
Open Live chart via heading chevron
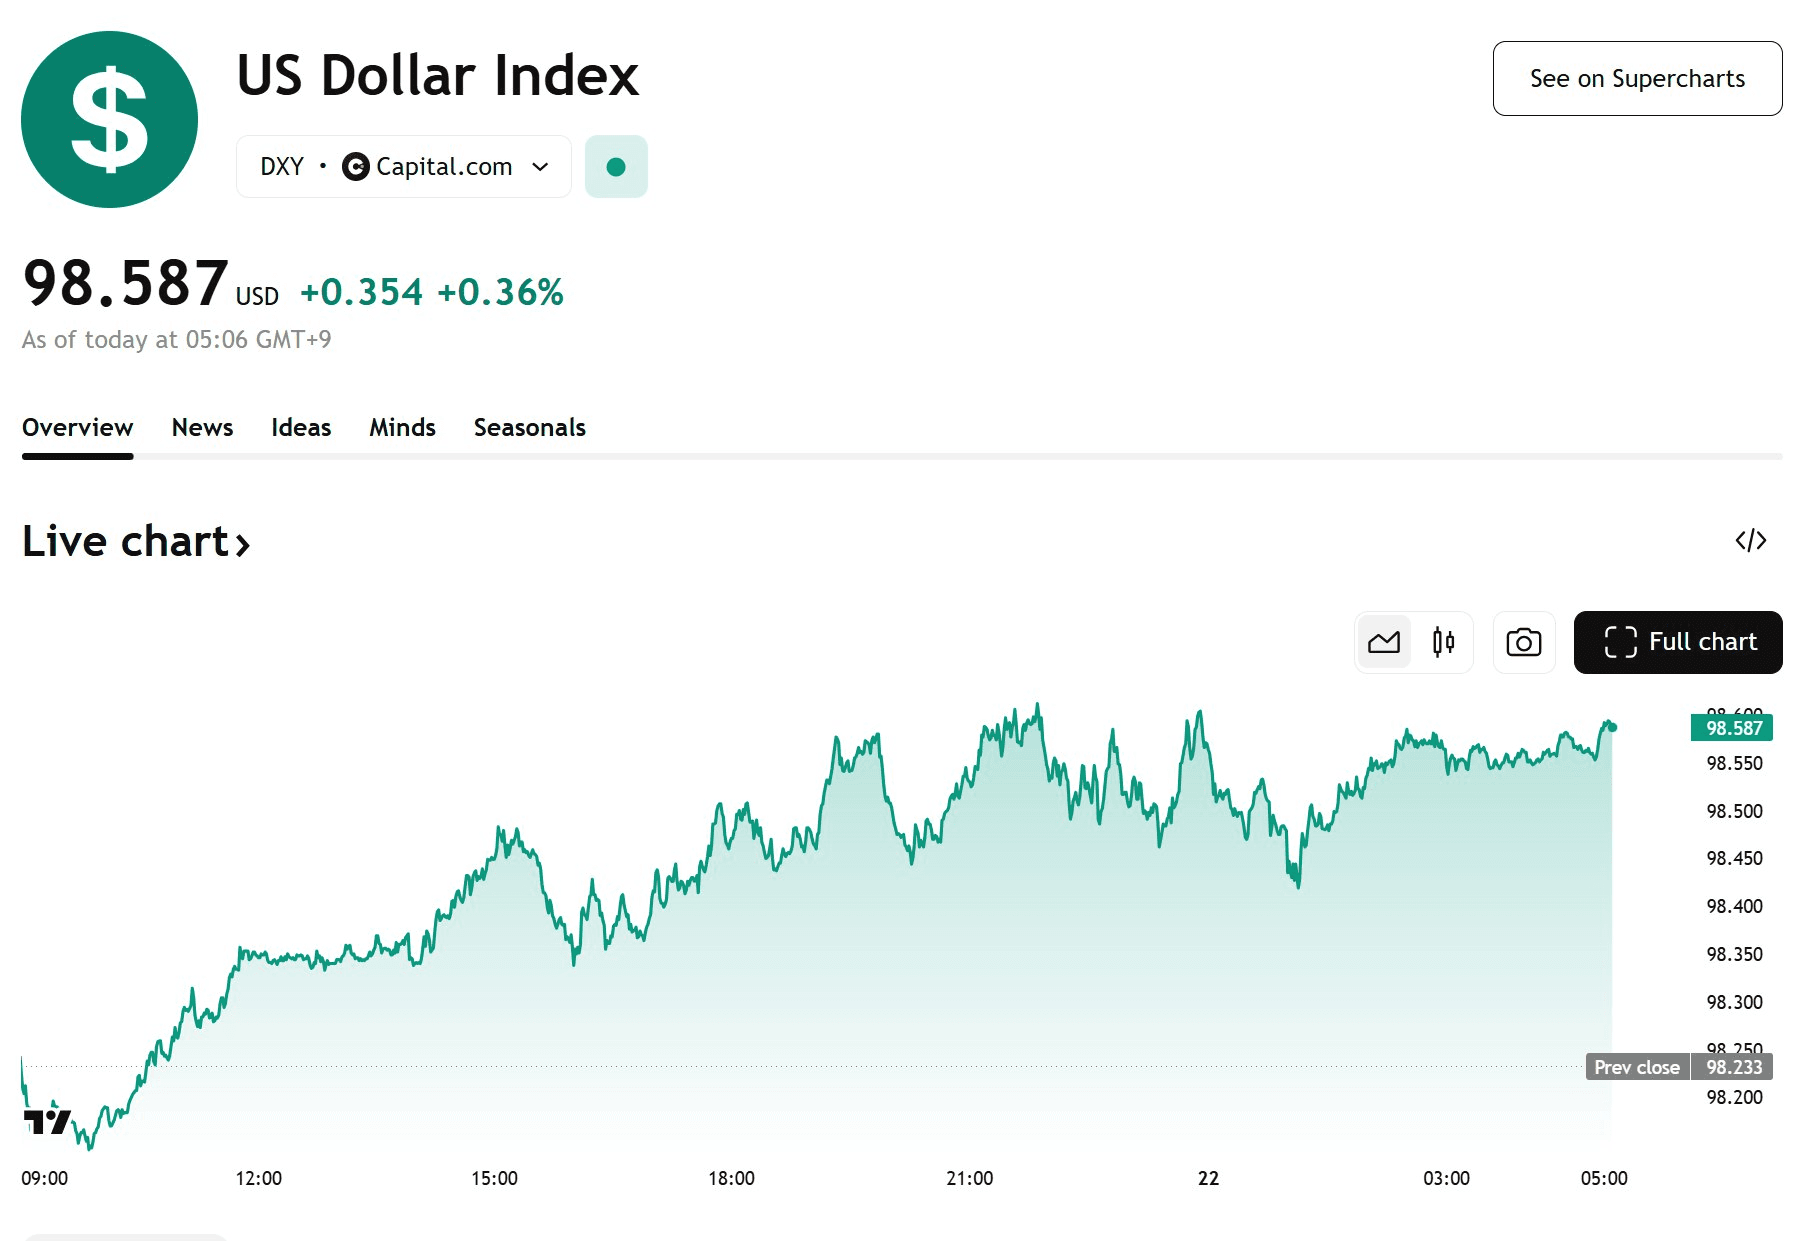242,544
